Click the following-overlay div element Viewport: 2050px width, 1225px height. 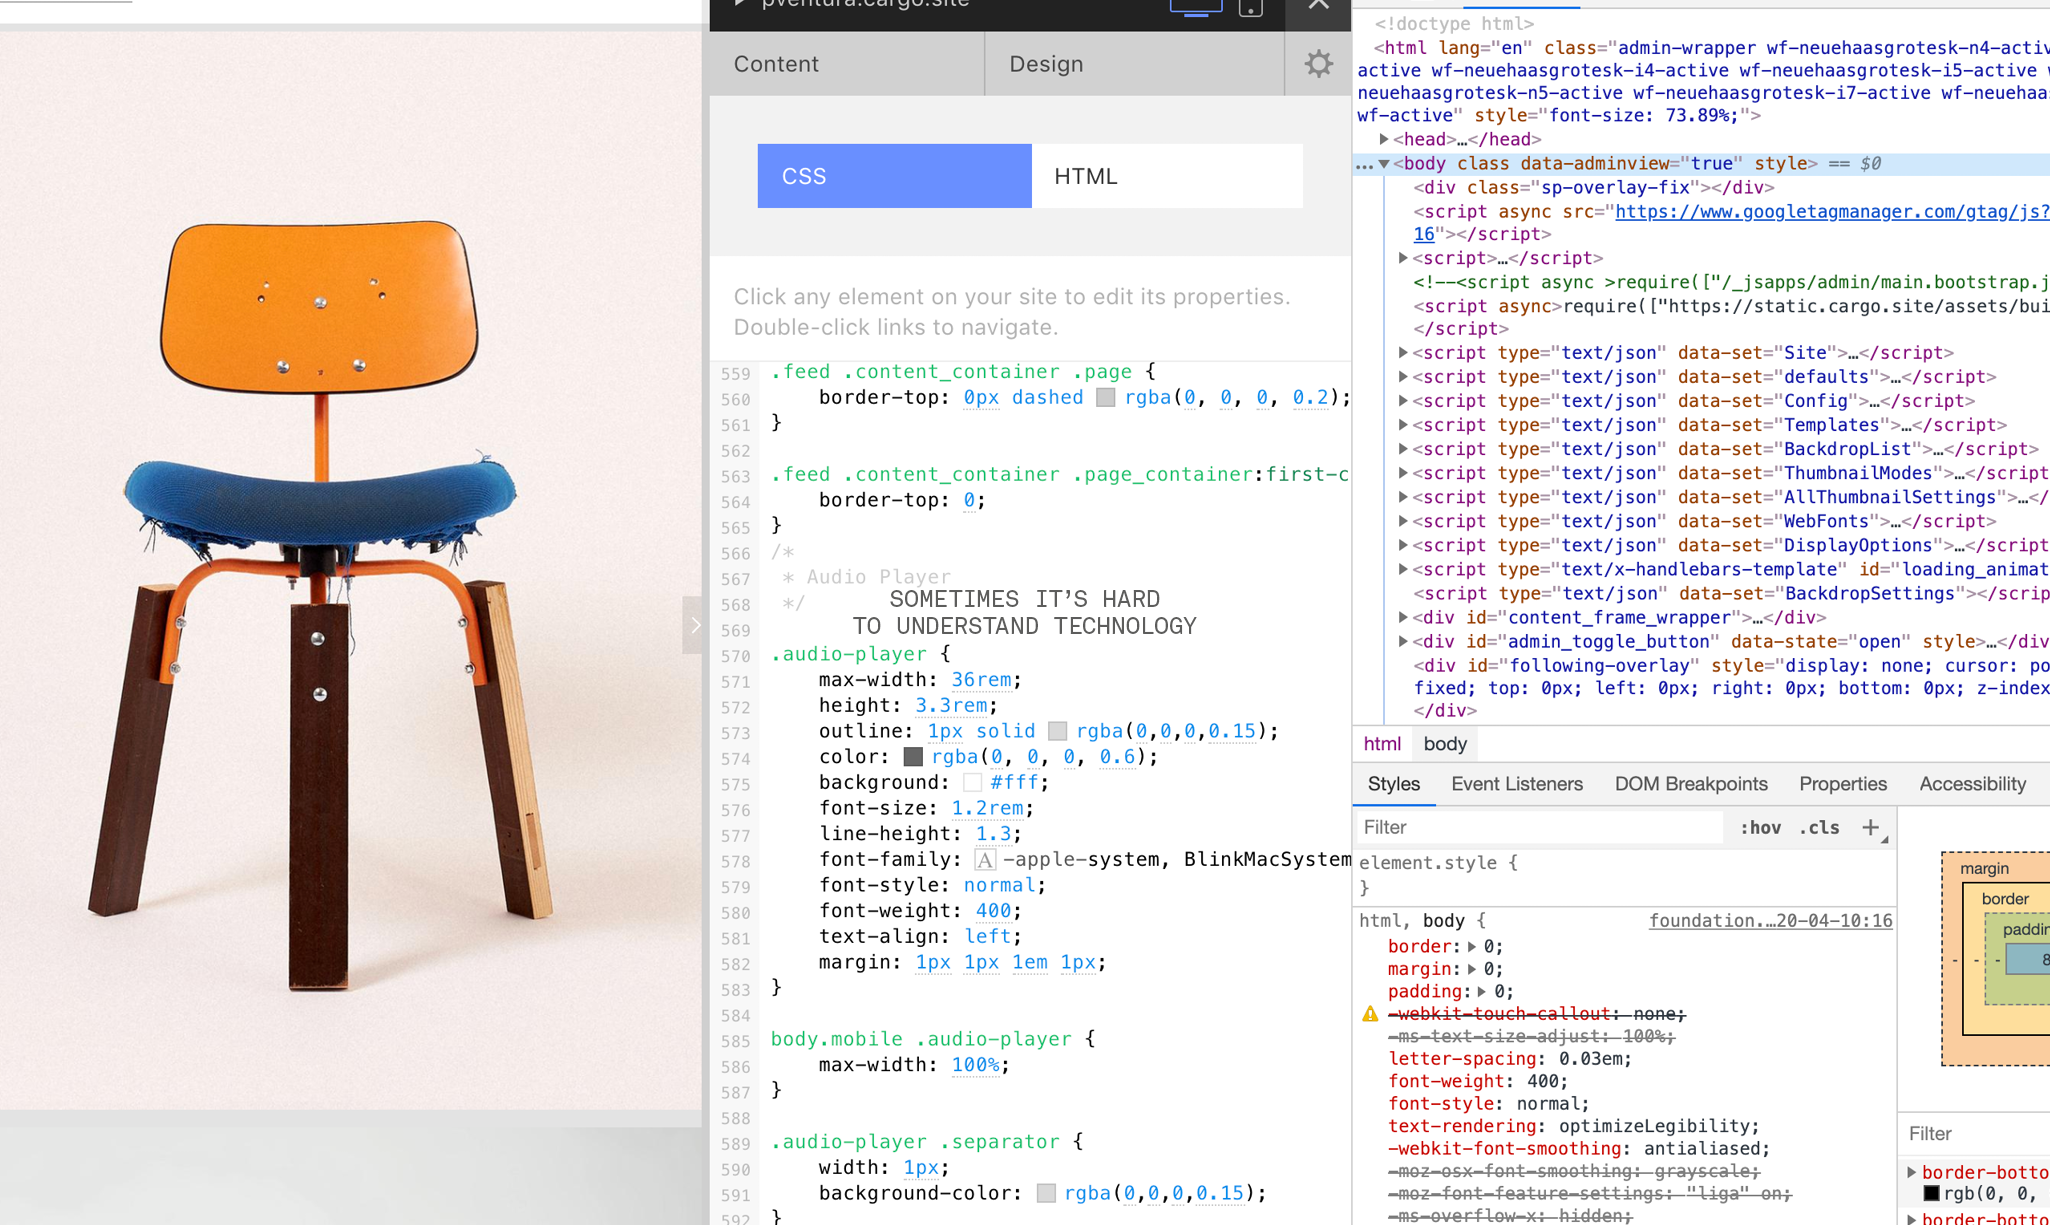click(x=1730, y=688)
